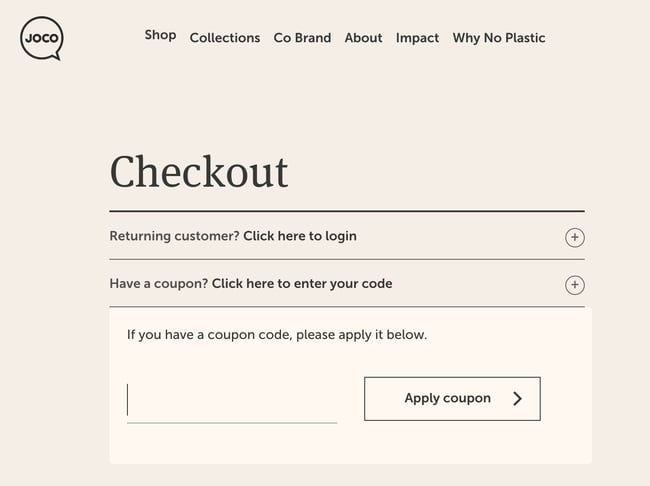Screen dimensions: 650x486
Task: Click the Checkout page heading
Action: (x=199, y=171)
